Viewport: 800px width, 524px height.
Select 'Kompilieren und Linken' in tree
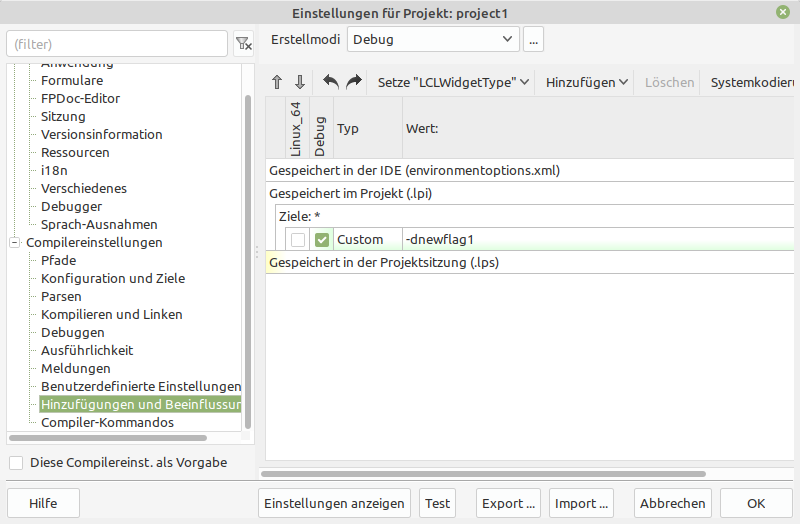[111, 315]
